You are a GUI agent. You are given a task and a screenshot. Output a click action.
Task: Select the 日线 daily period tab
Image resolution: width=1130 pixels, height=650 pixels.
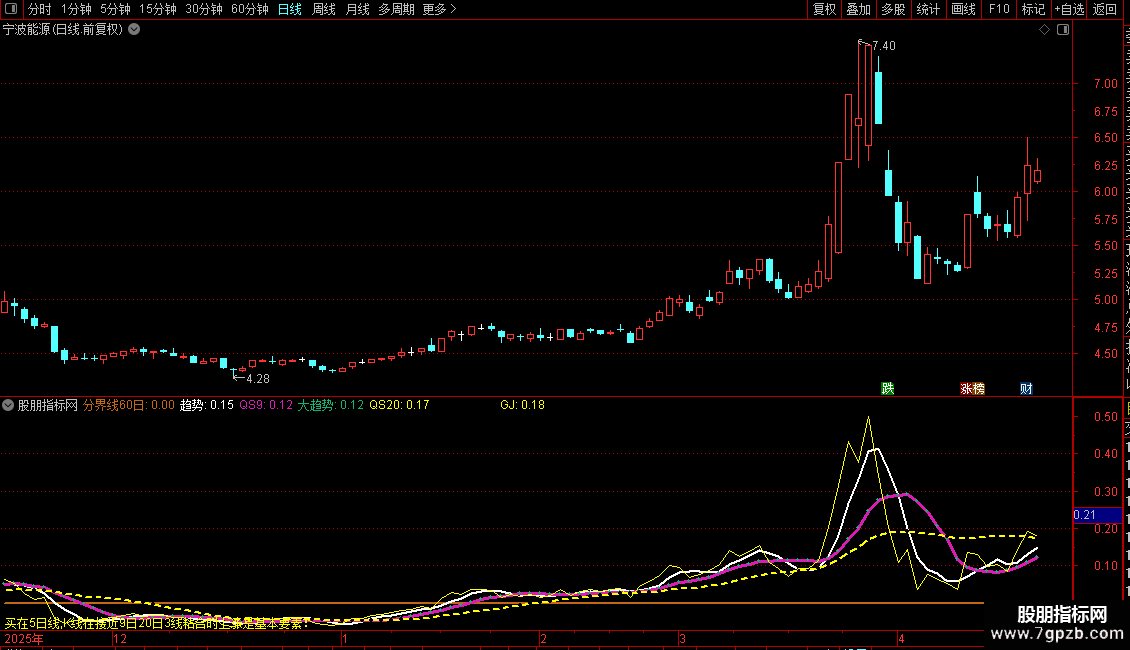290,9
